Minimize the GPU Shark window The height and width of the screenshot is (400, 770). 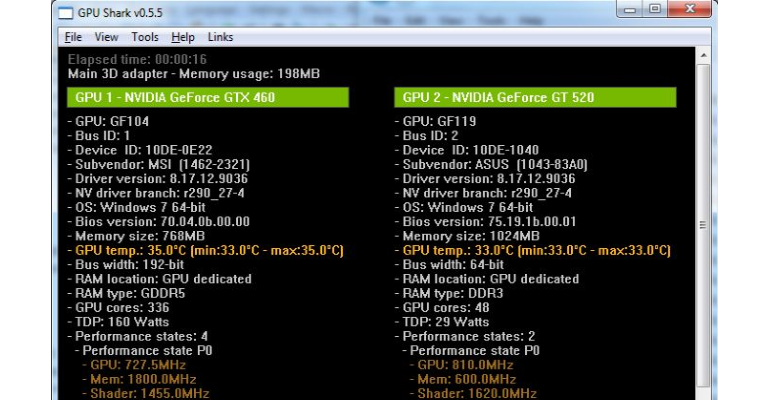click(631, 9)
